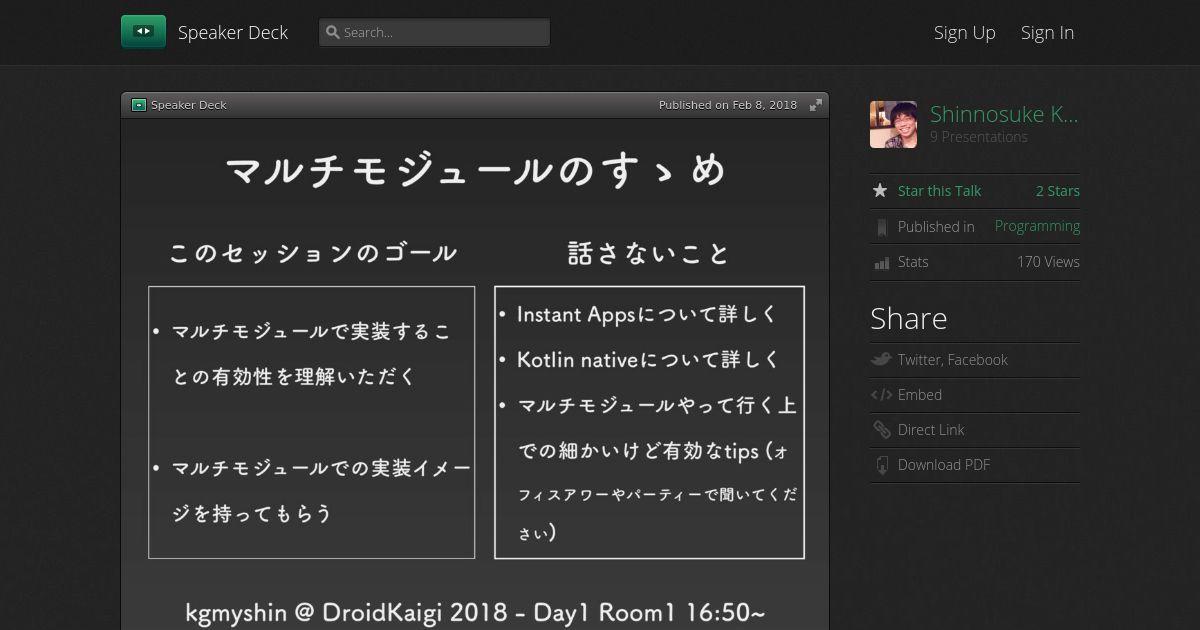The width and height of the screenshot is (1200, 630).
Task: Share via Twitter, Facebook link
Action: coord(952,360)
